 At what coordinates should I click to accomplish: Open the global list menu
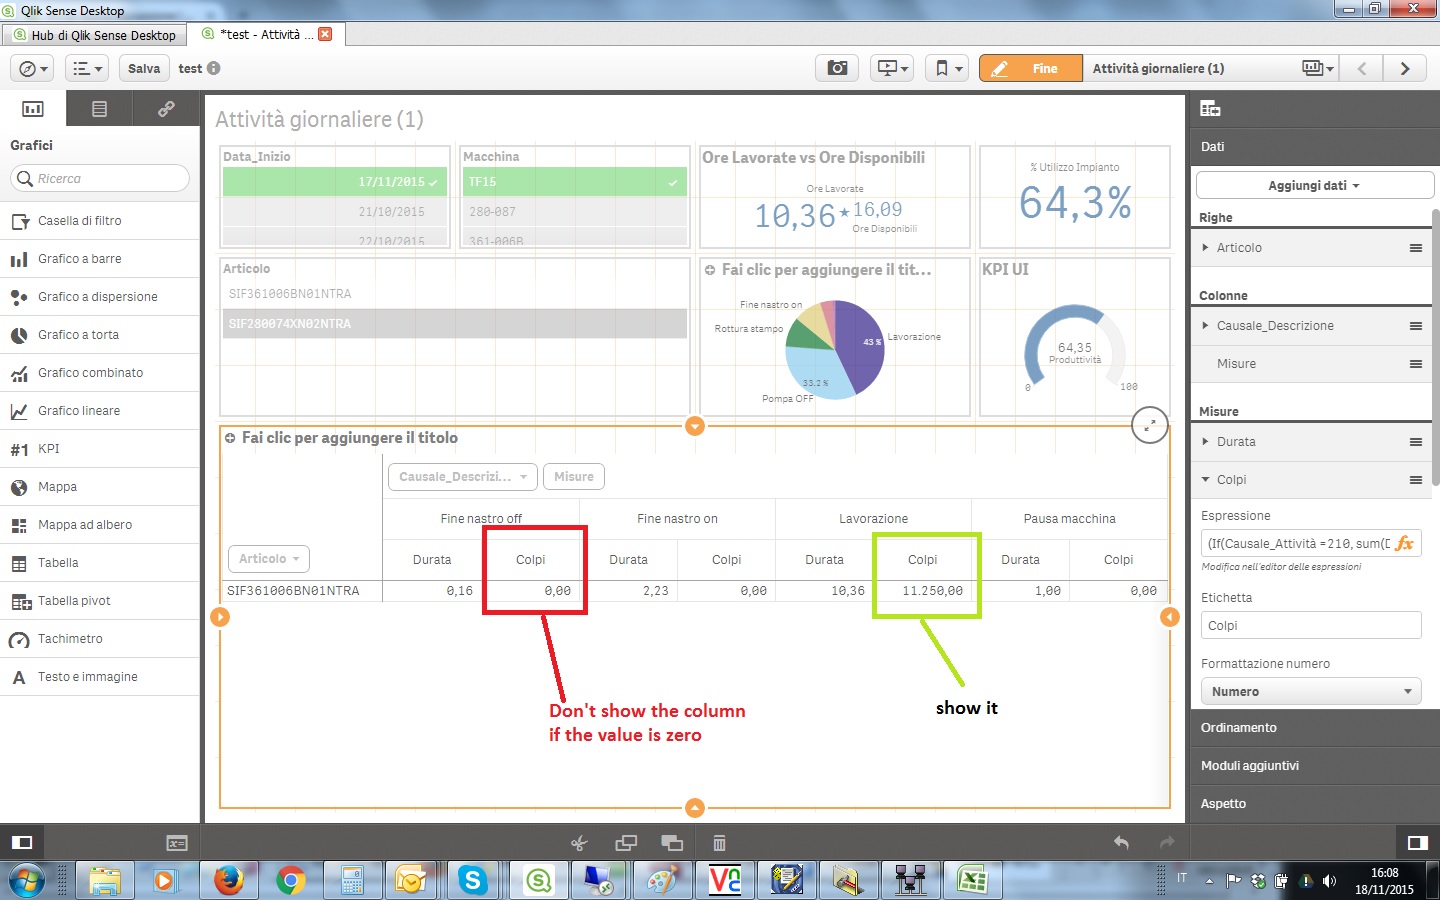coord(87,68)
